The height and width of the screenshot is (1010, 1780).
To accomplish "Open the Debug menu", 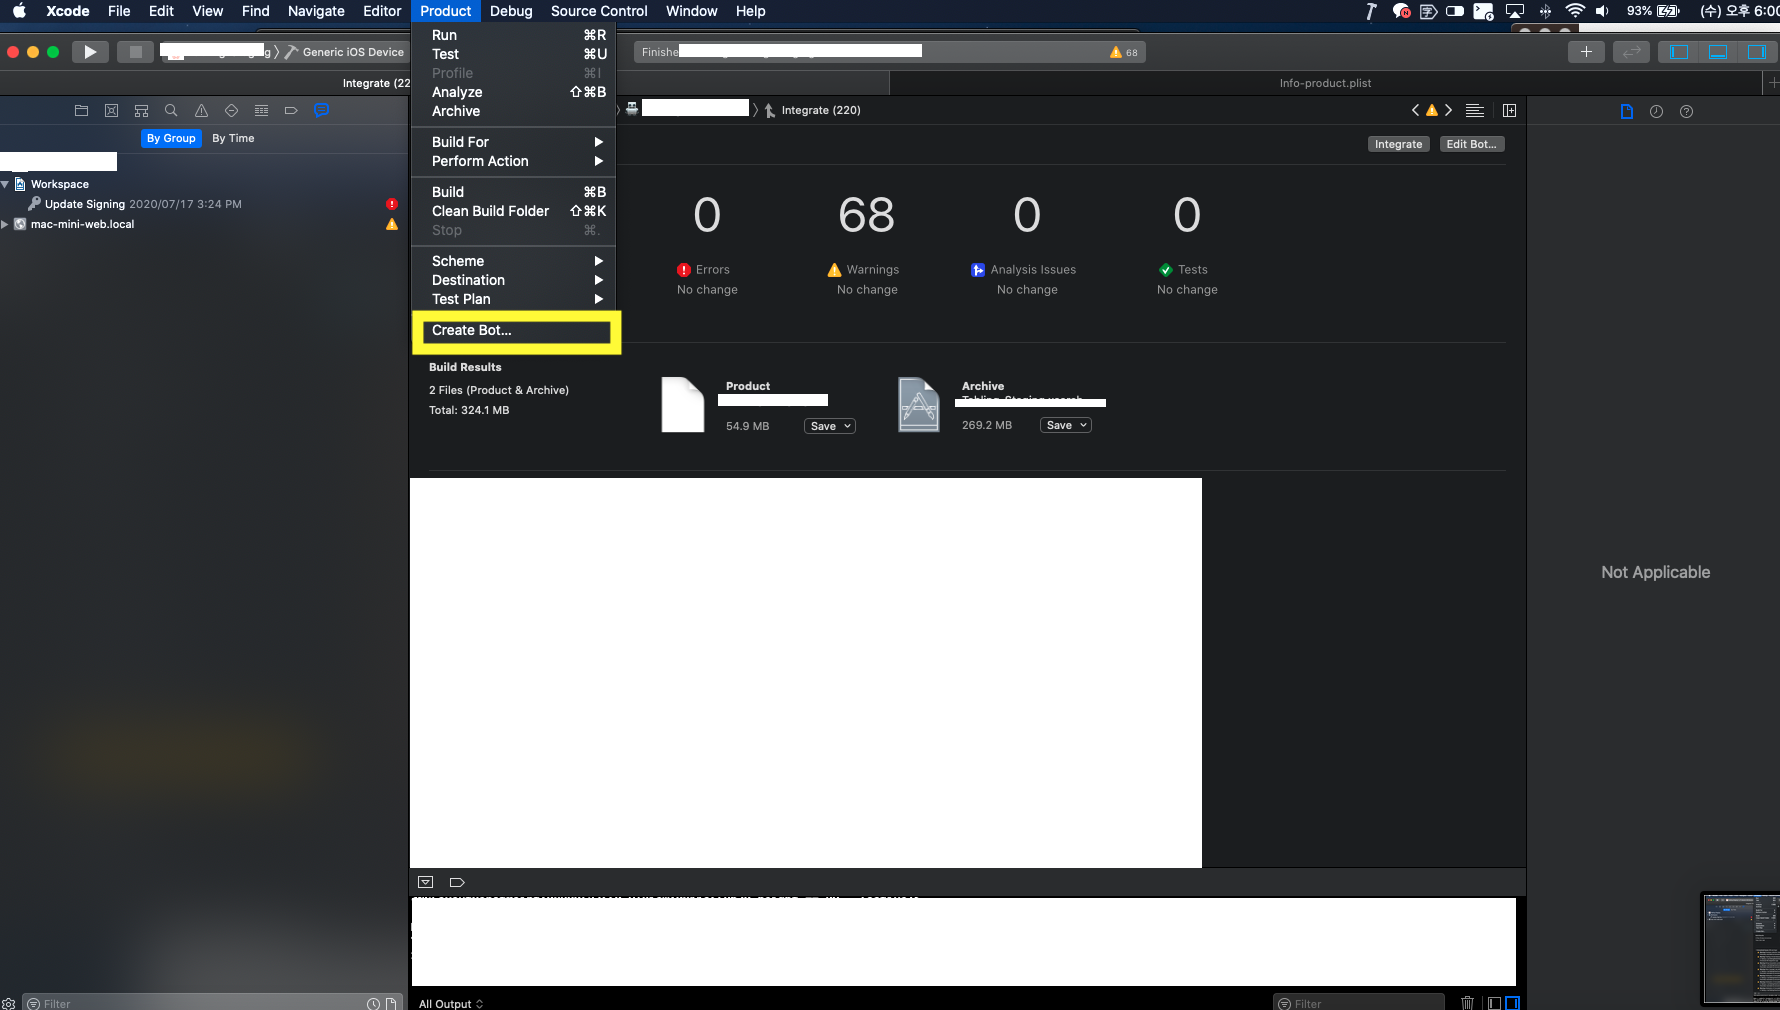I will point(511,11).
